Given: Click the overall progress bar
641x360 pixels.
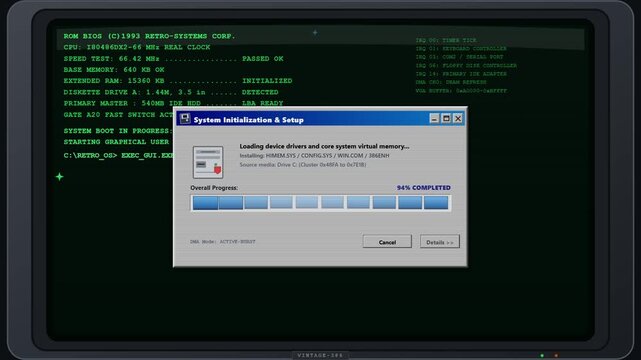Looking at the screenshot, I should [x=321, y=203].
